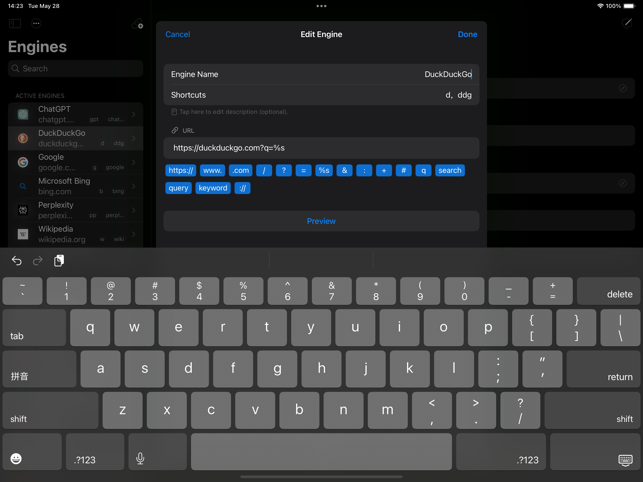Switch to Pinyin keyboard key
The height and width of the screenshot is (482, 643).
39,369
